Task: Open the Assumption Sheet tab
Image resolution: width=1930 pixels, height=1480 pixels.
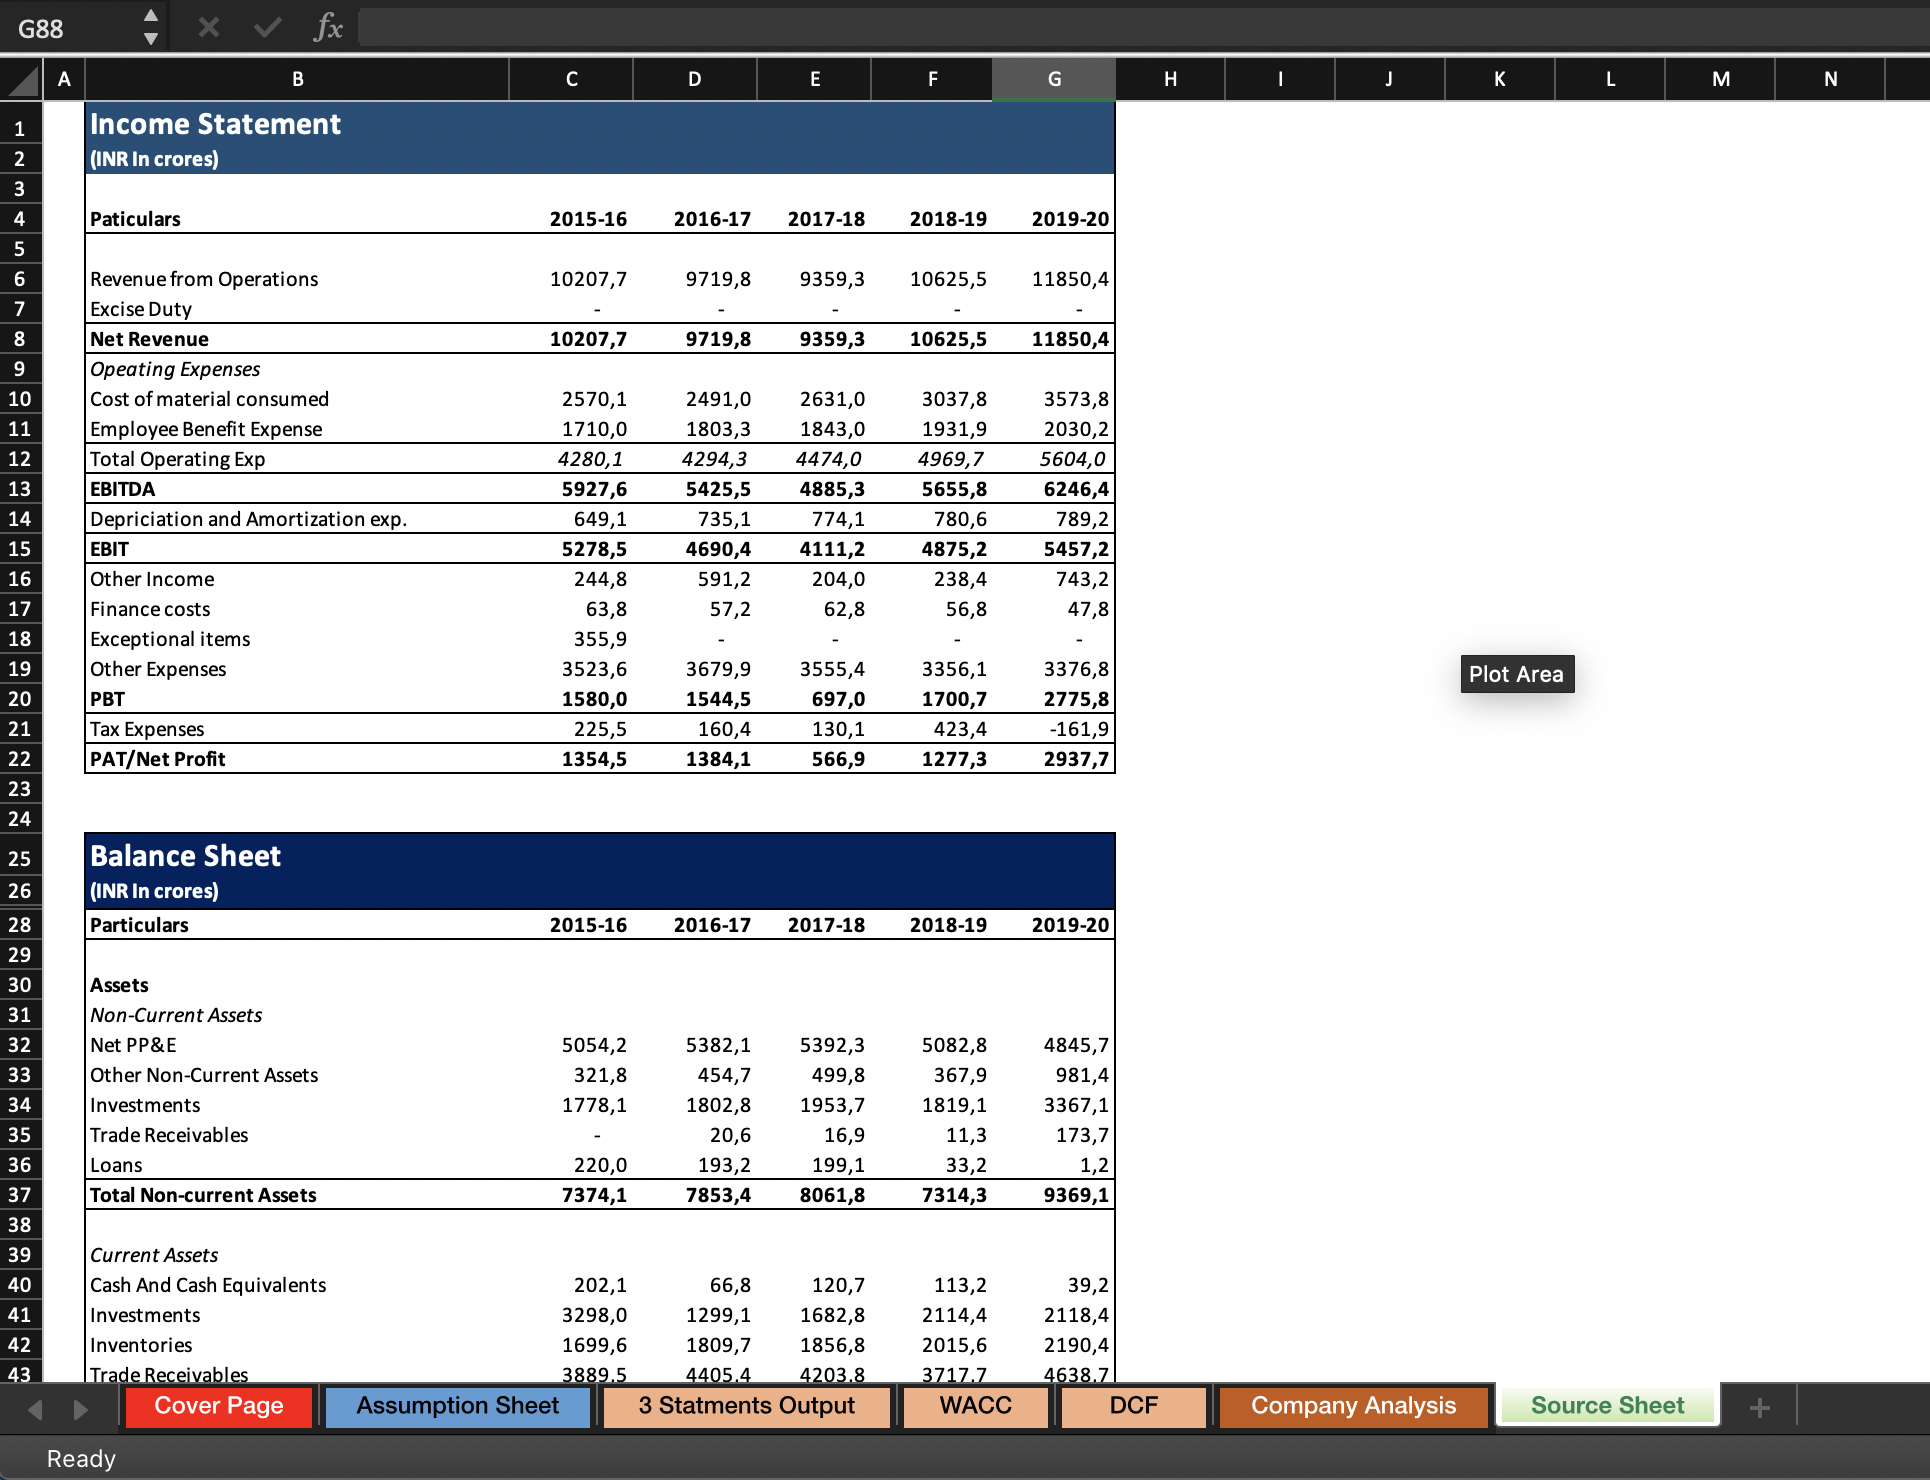Action: tap(458, 1406)
